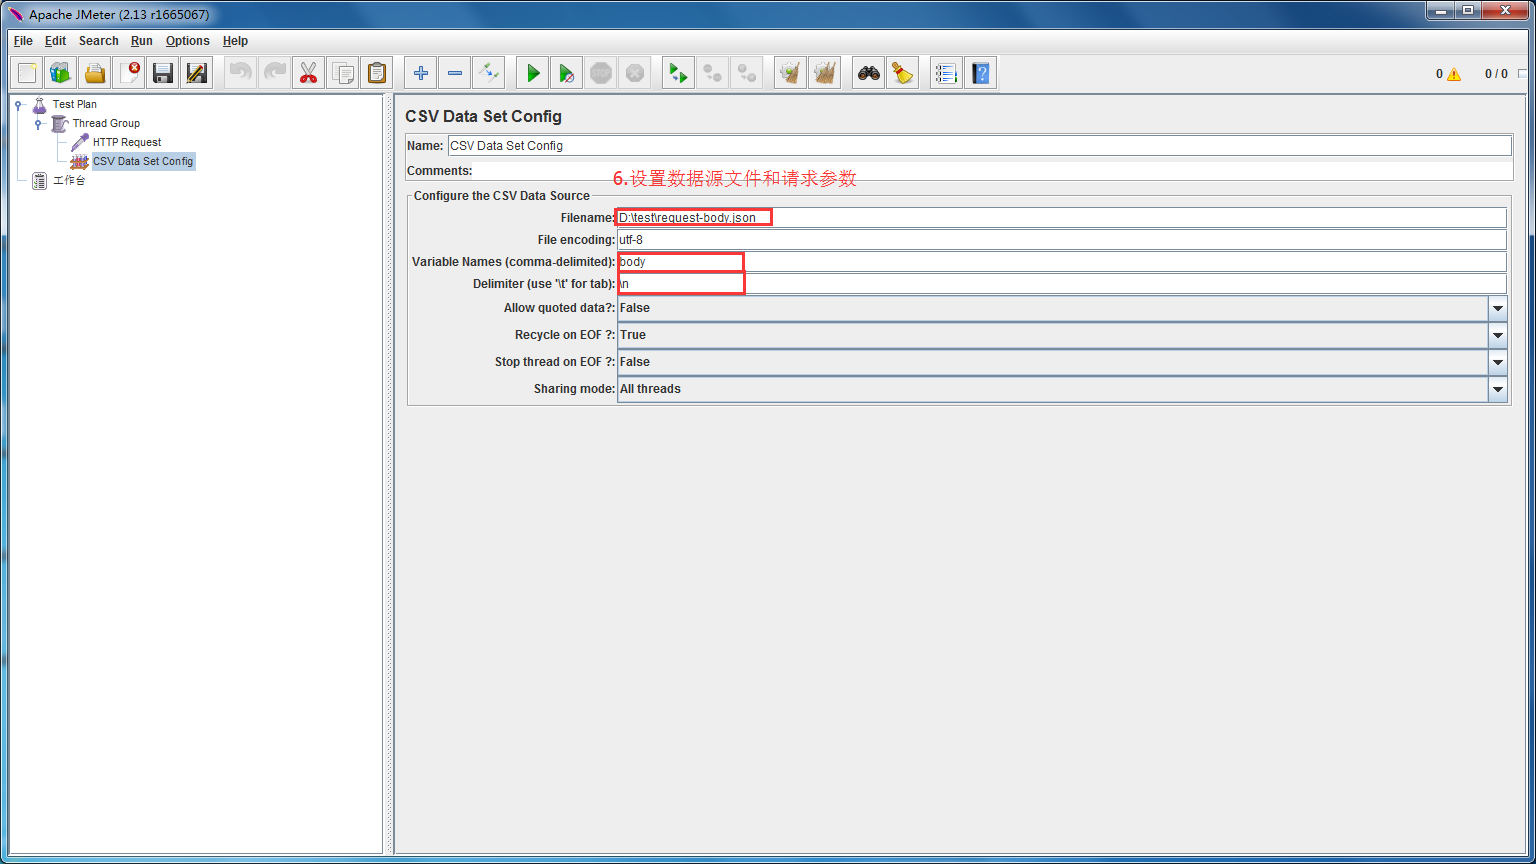Open Function Helper dialog icon
This screenshot has height=864, width=1536.
click(x=947, y=73)
